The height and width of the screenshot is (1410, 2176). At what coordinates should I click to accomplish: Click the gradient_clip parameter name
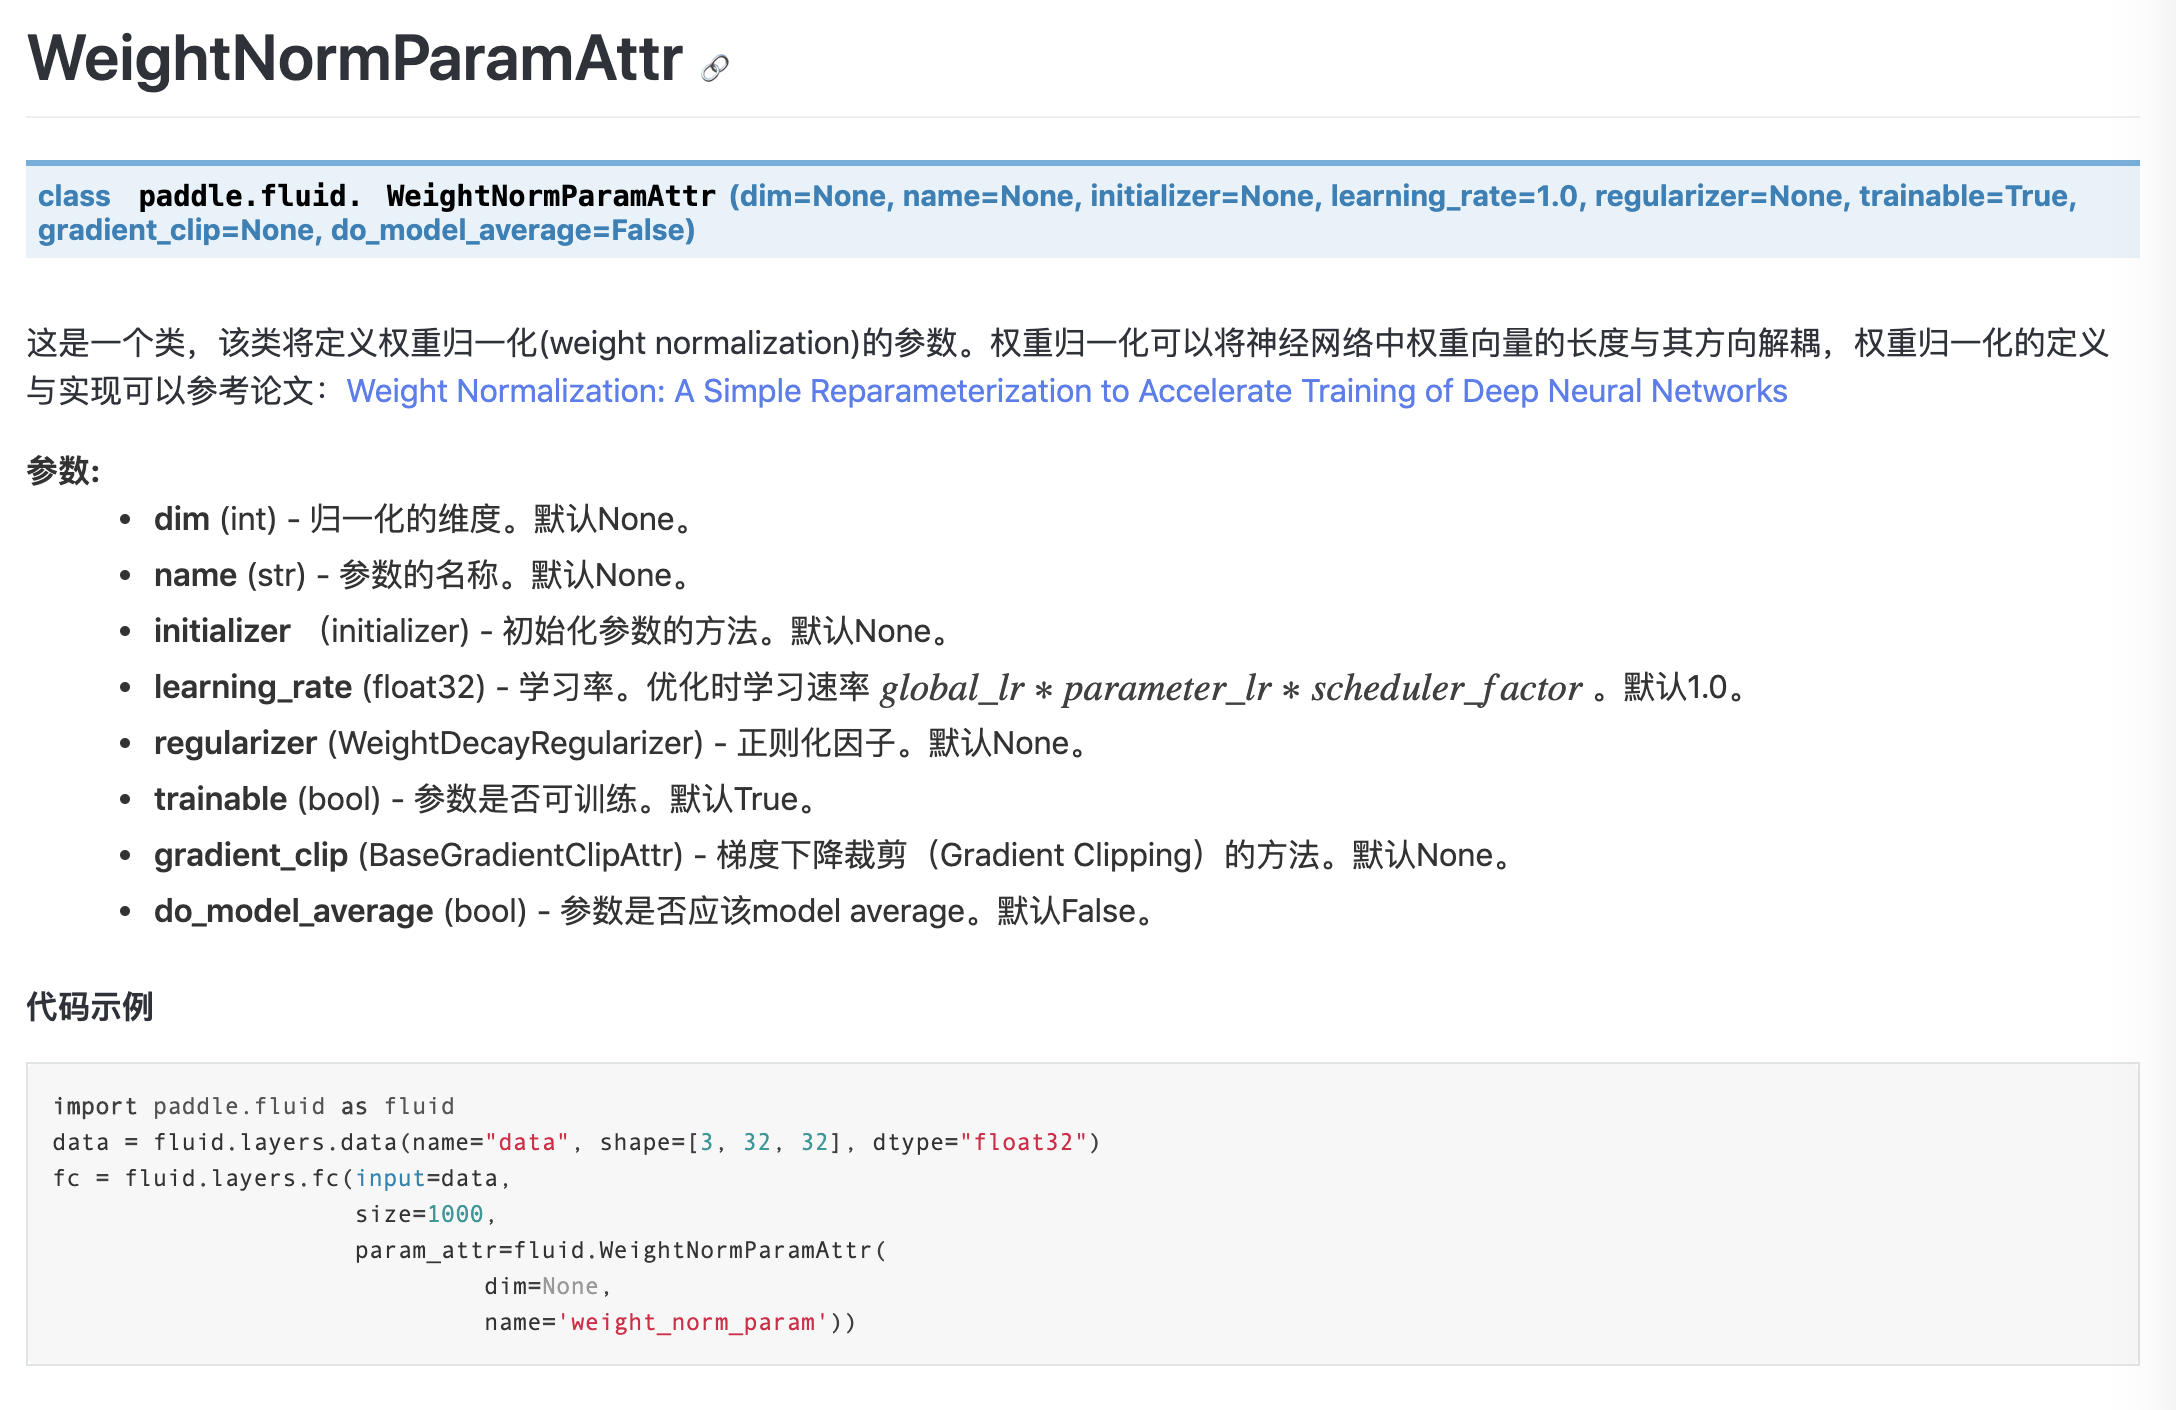point(250,855)
